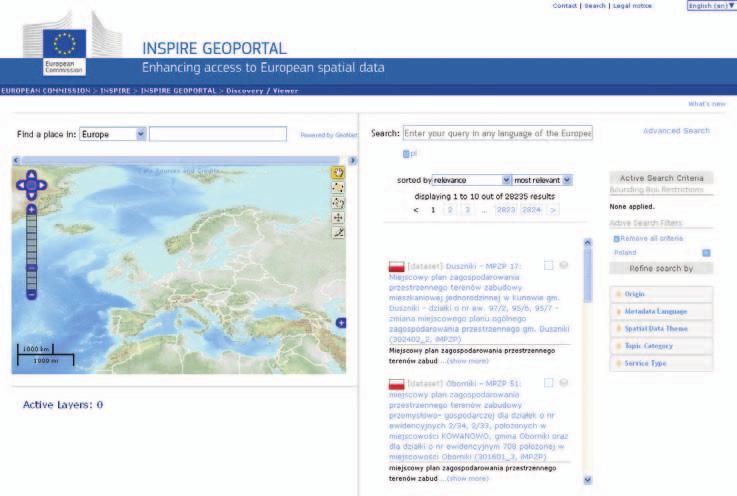Expand the Spatial Data Theme filter
This screenshot has height=496, width=737.
(661, 329)
